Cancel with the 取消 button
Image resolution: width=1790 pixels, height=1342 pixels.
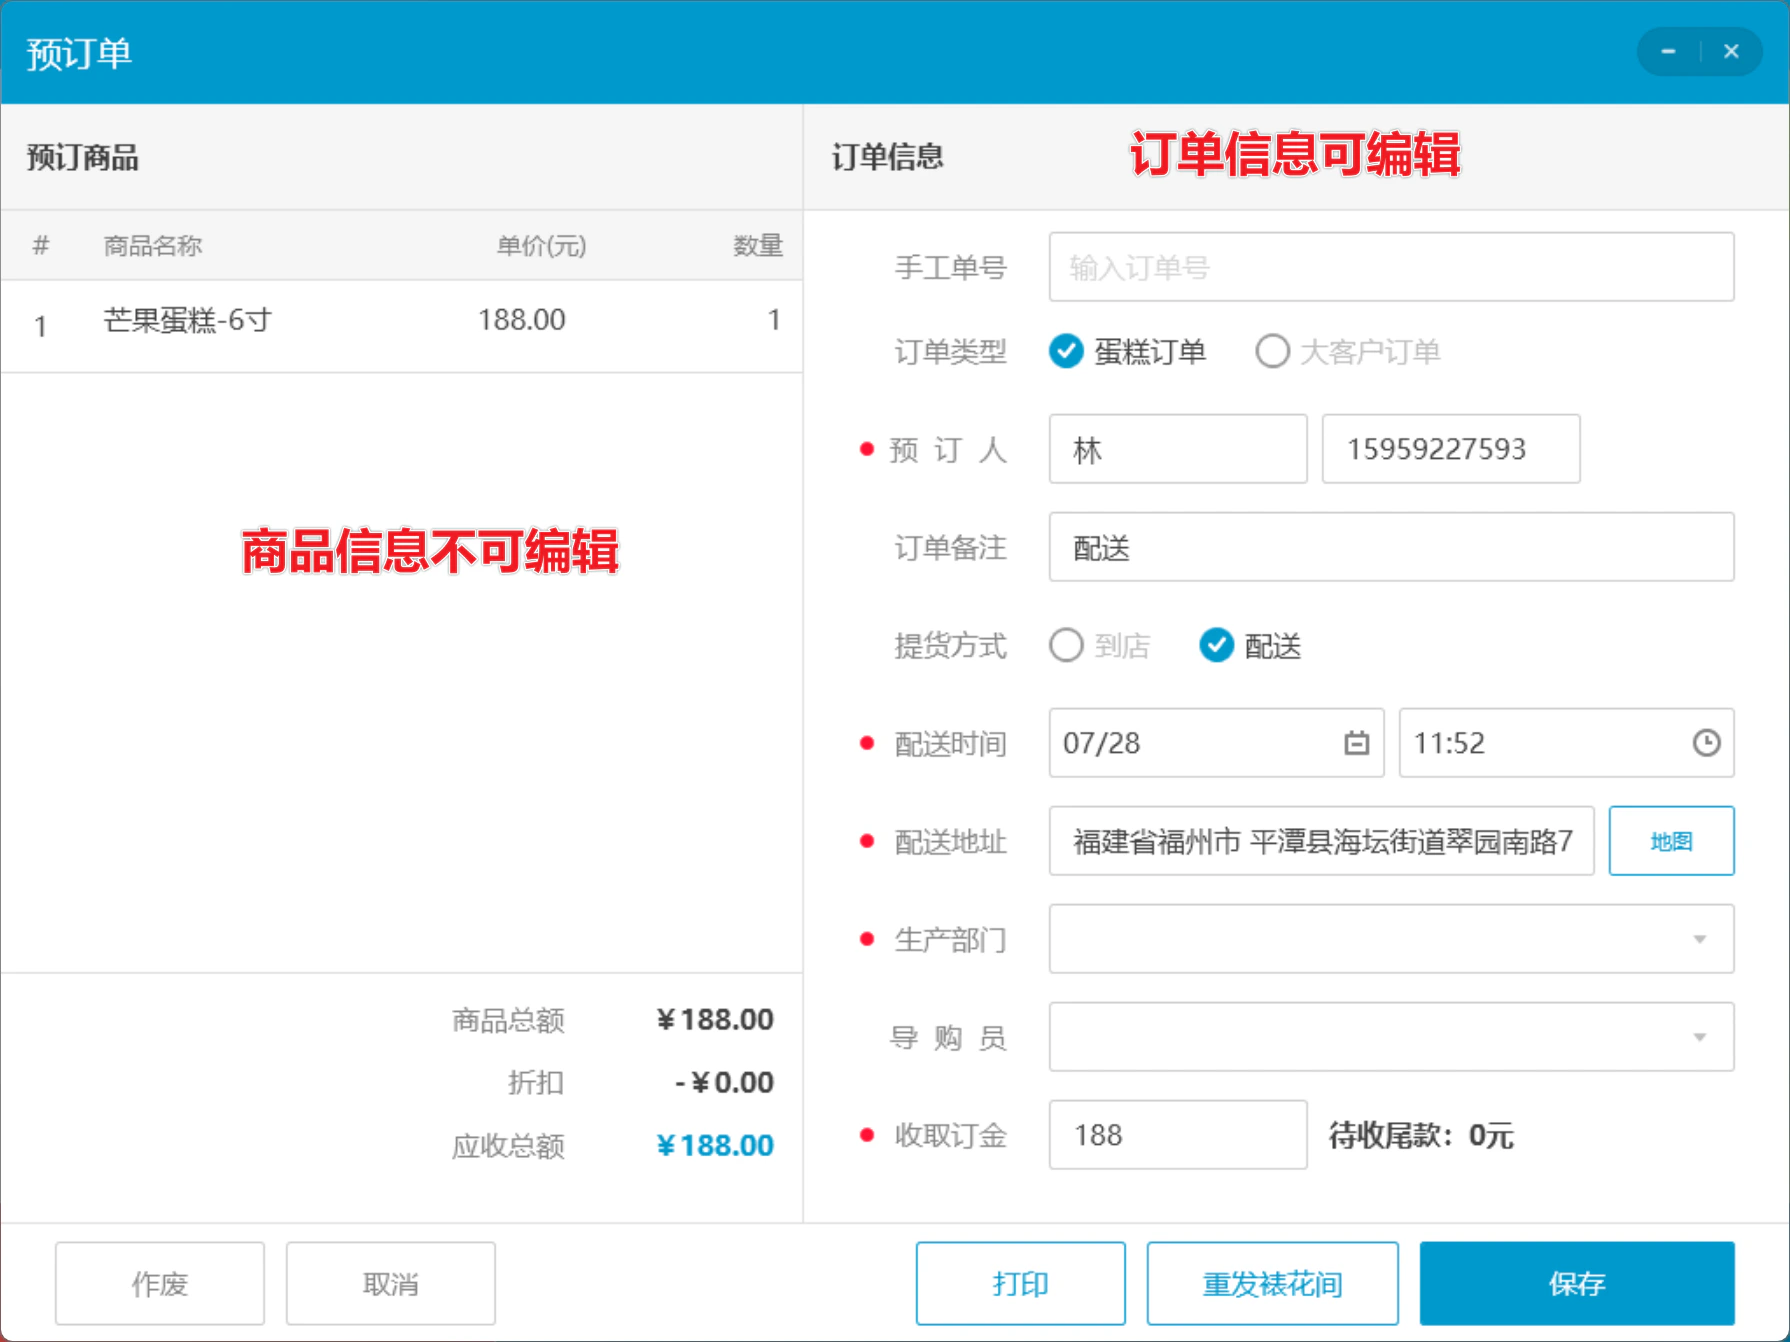click(390, 1283)
